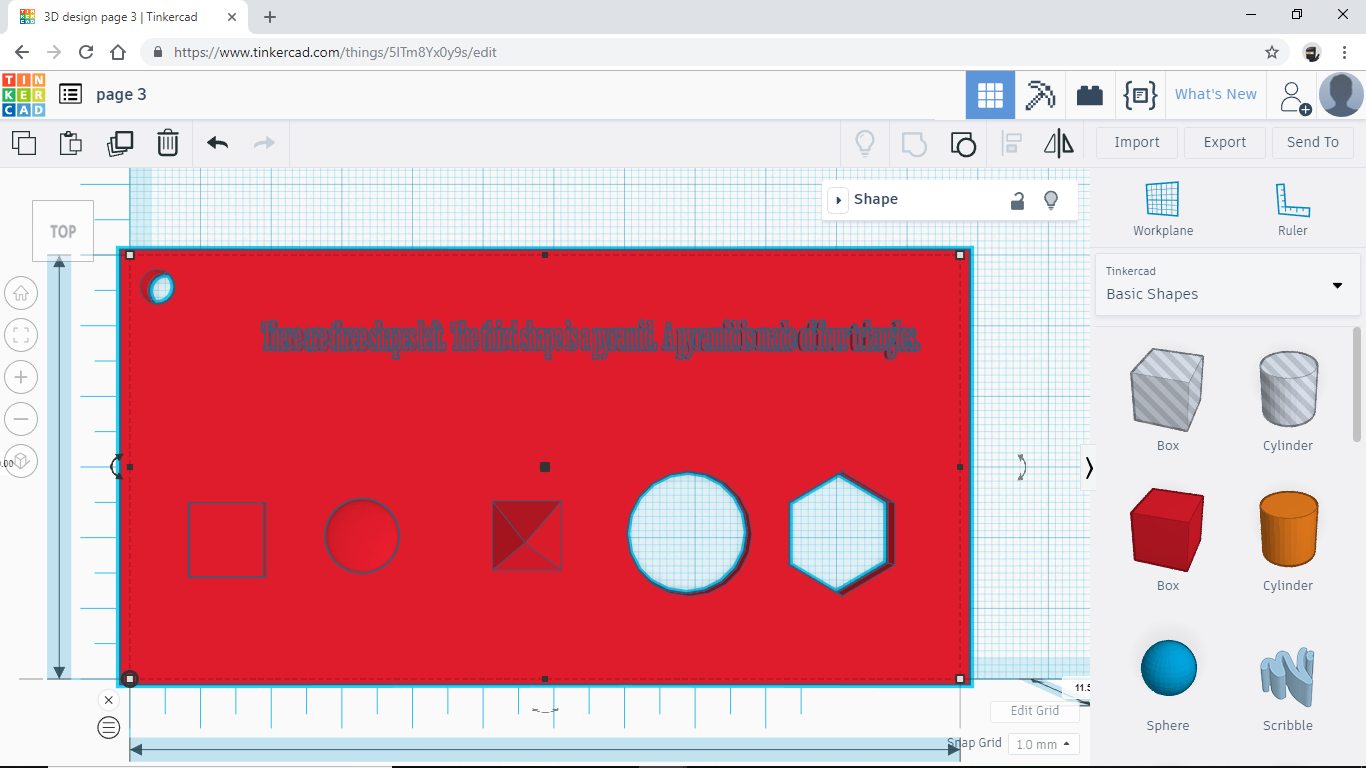Toggle perspective/orthographic view cube icon
This screenshot has height=768, width=1366.
click(x=22, y=461)
